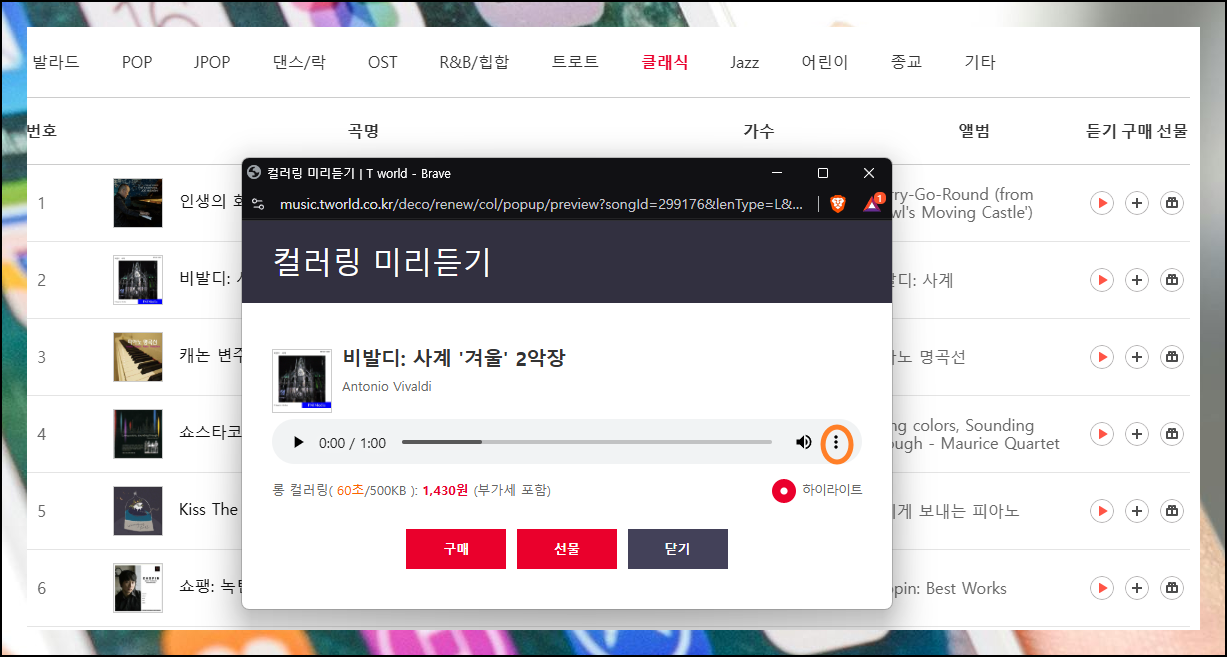Select the 하이라이트 radio option
This screenshot has width=1227, height=657.
tap(784, 491)
